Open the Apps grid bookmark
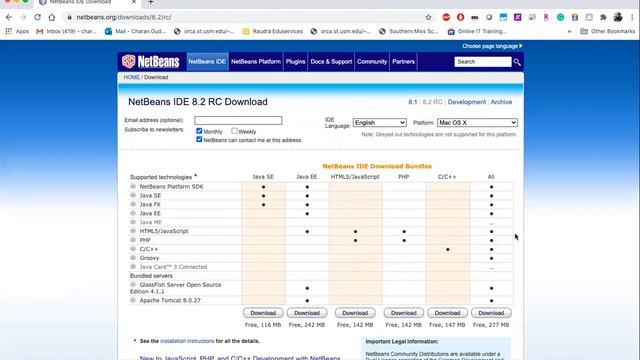640x360 pixels. (x=17, y=31)
